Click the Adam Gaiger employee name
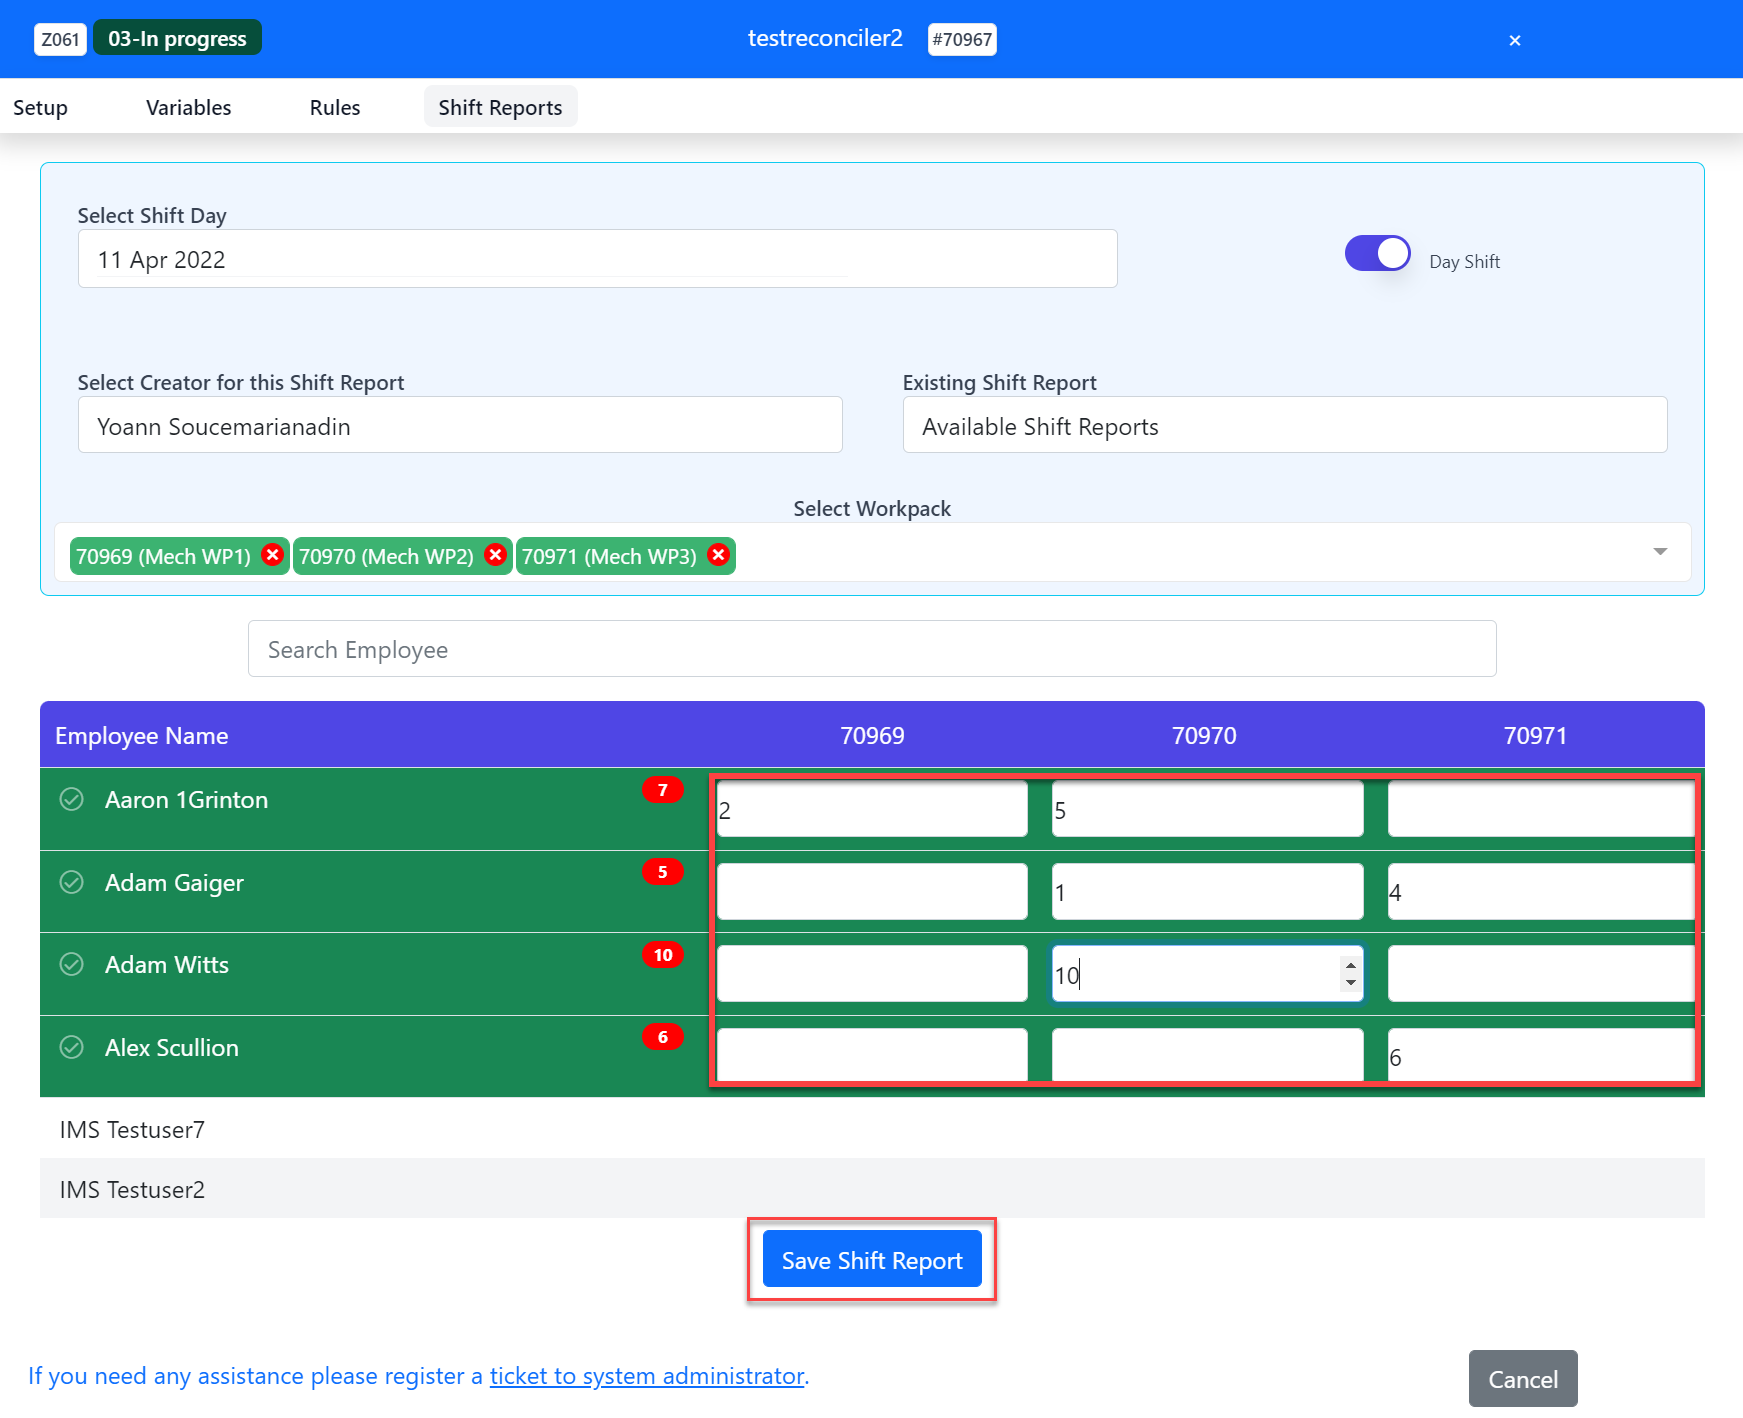Screen dimensions: 1743x1418 tap(174, 883)
